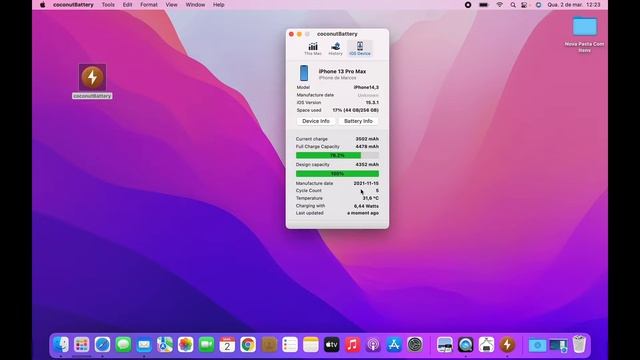Click the Temperature reading in °C
The width and height of the screenshot is (640, 360).
coord(371,198)
